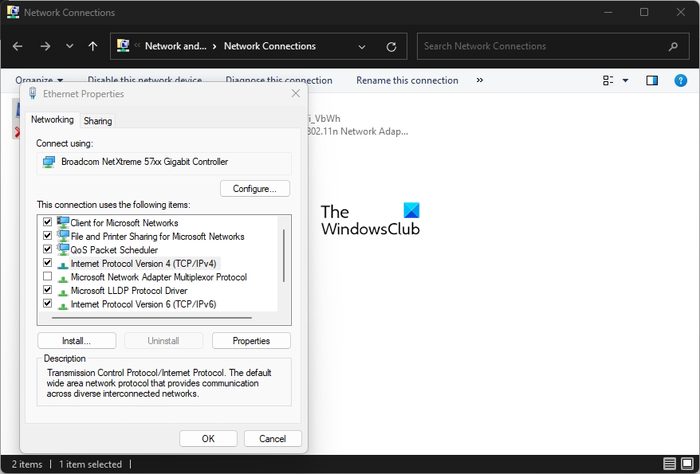
Task: Select Microsoft Network Adapter Multiplexor Protocol
Action: tap(158, 277)
